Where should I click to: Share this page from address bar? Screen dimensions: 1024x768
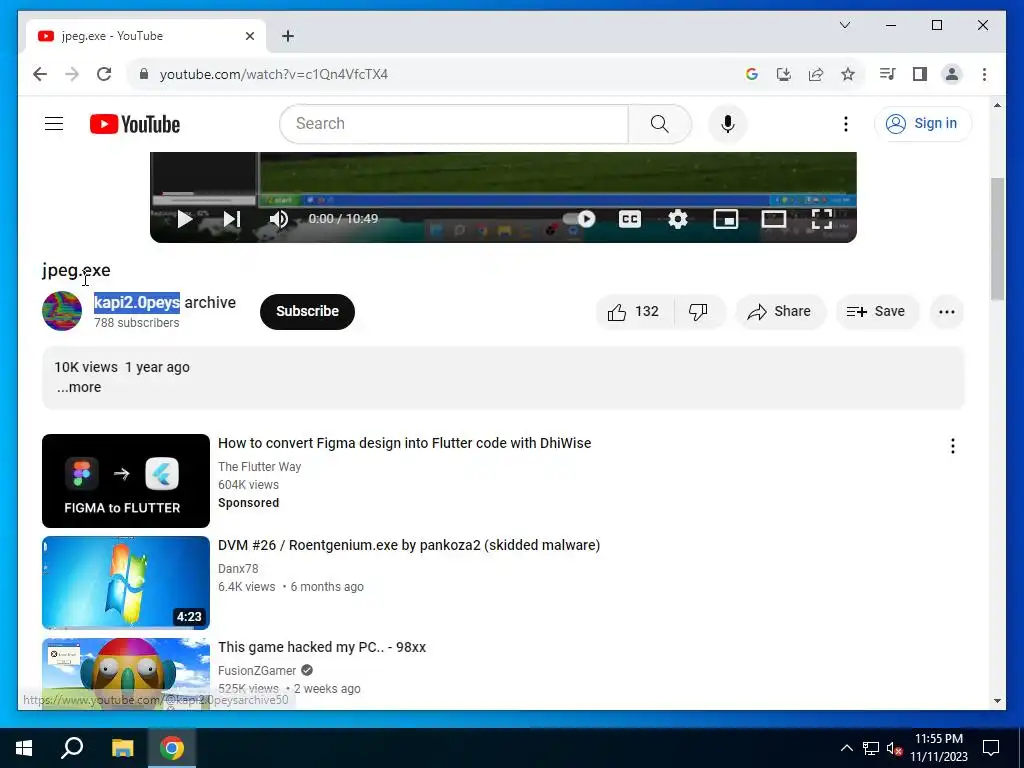click(x=816, y=74)
